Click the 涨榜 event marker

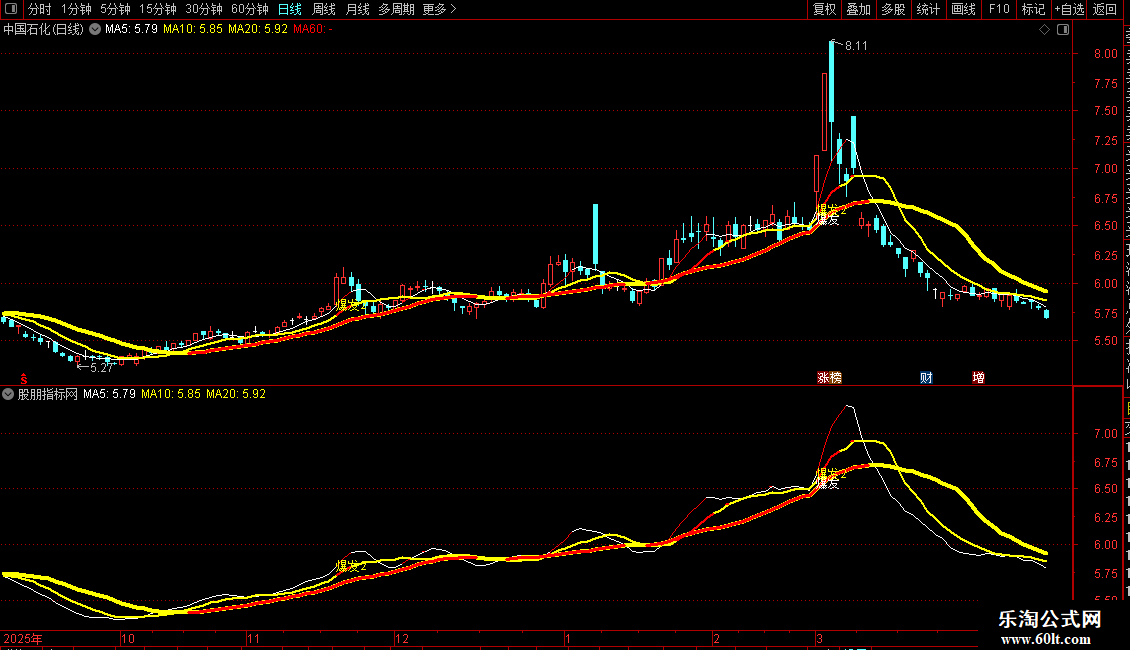[829, 378]
